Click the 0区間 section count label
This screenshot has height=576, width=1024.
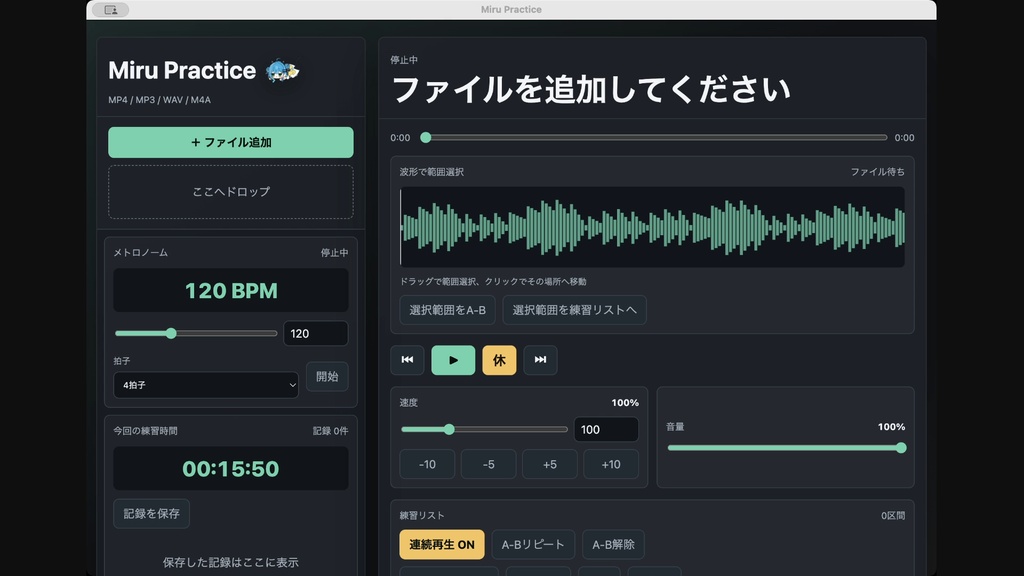893,515
